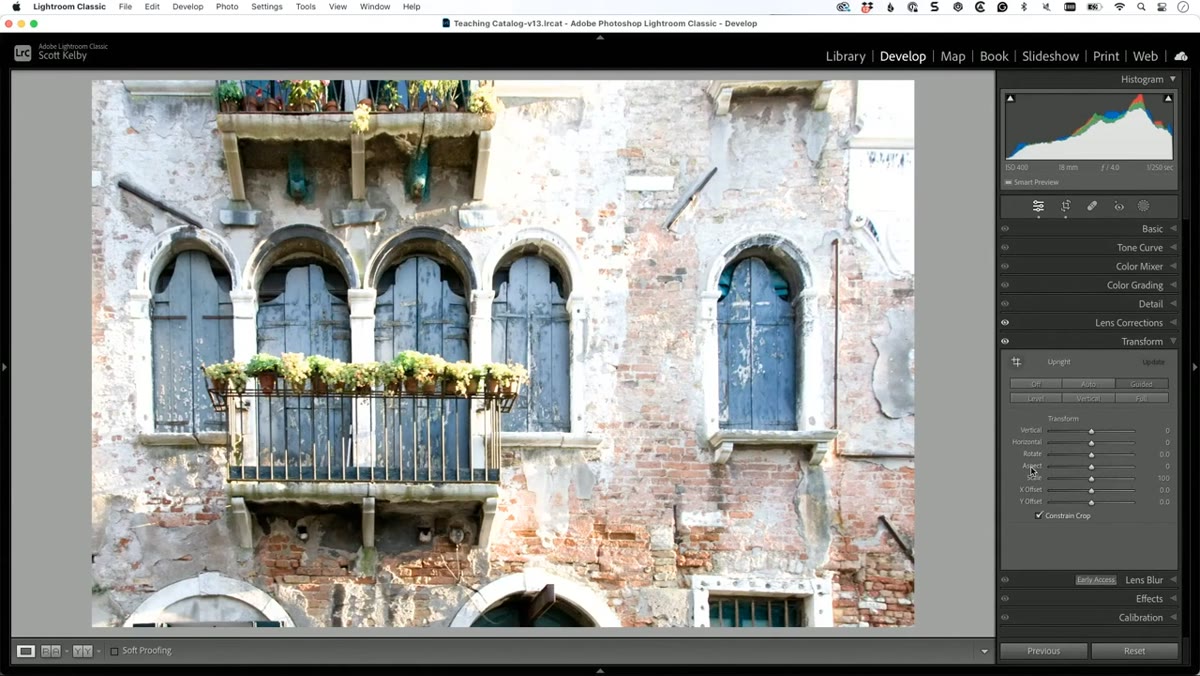Open the Develop menu
Image resolution: width=1200 pixels, height=676 pixels.
click(187, 7)
